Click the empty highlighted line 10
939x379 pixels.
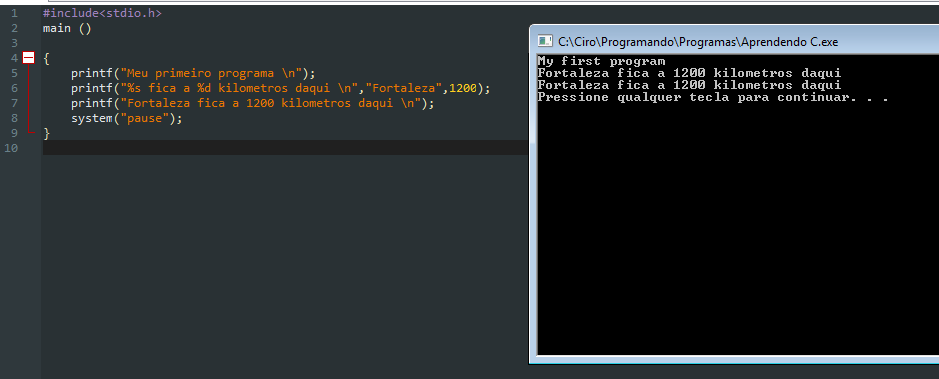coord(285,148)
